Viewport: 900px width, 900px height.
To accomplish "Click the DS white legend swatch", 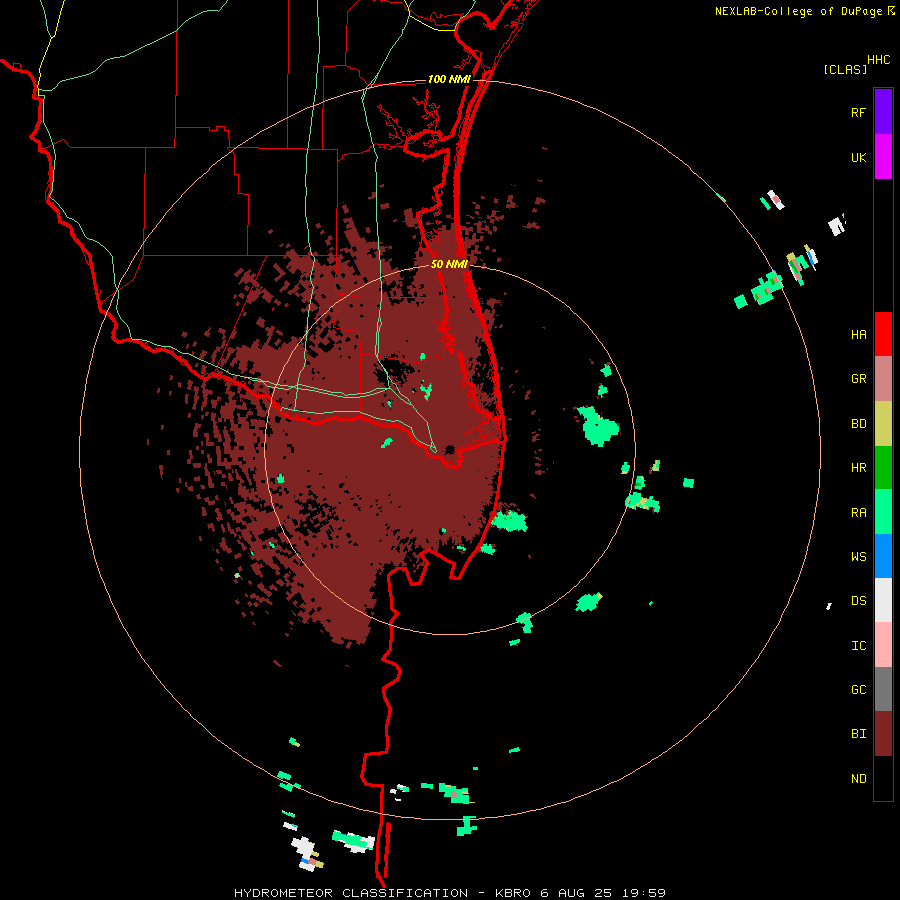I will point(883,600).
